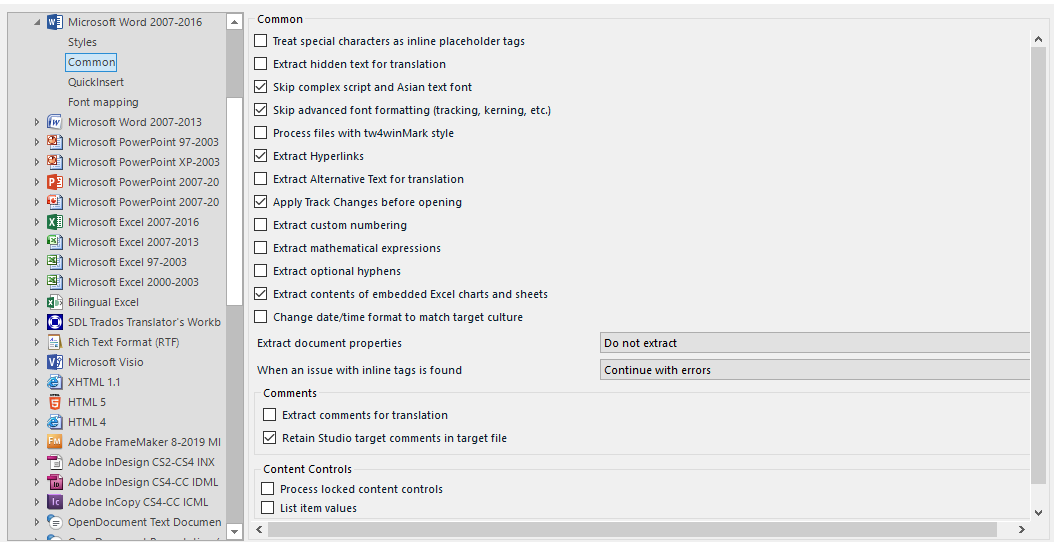1054x542 pixels.
Task: Expand the Rich Text Format (RTF) node
Action: (37, 342)
